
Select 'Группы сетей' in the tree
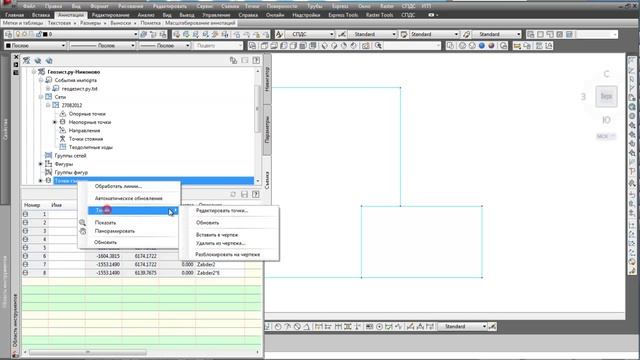(x=70, y=156)
